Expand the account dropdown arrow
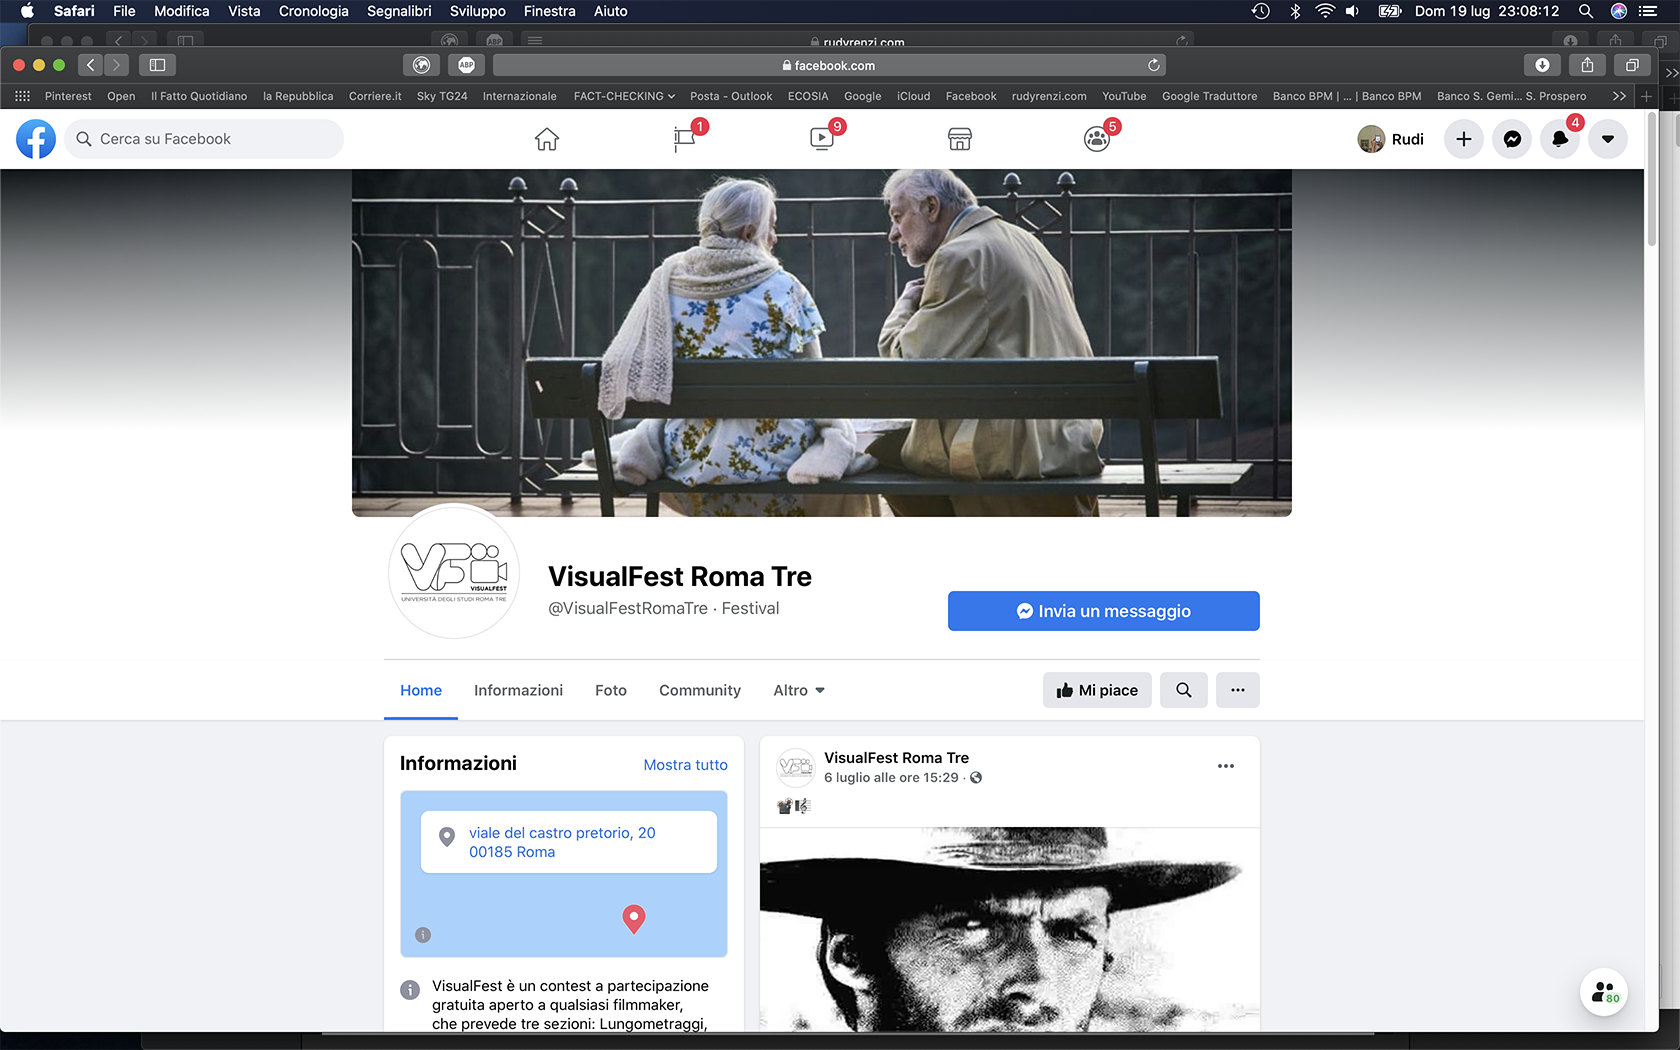 1608,139
